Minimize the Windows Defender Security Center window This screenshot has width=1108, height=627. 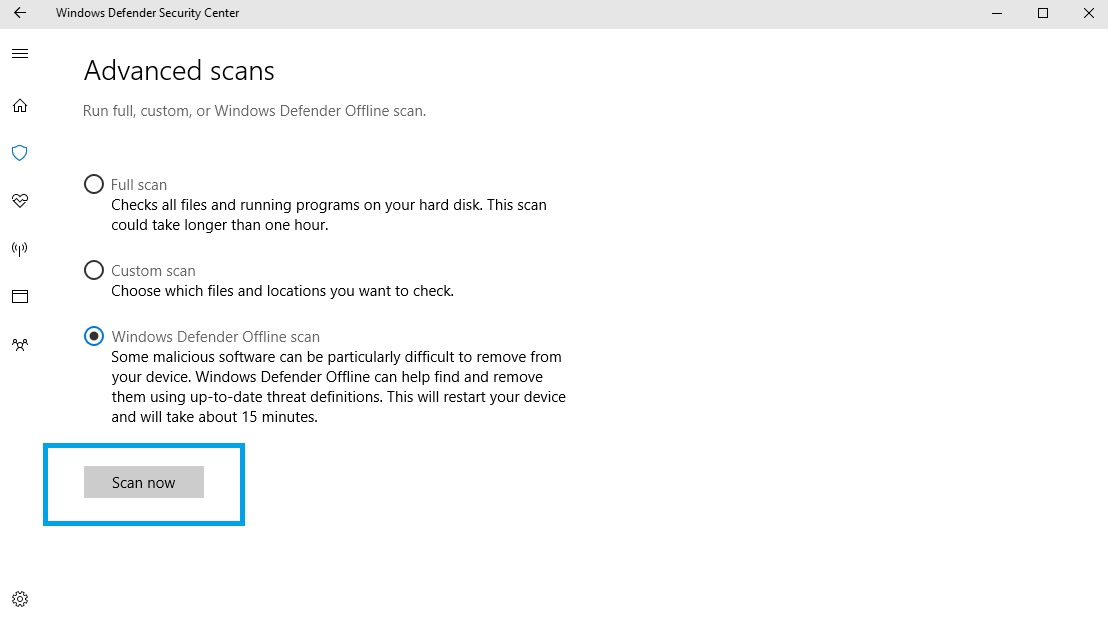pos(997,13)
